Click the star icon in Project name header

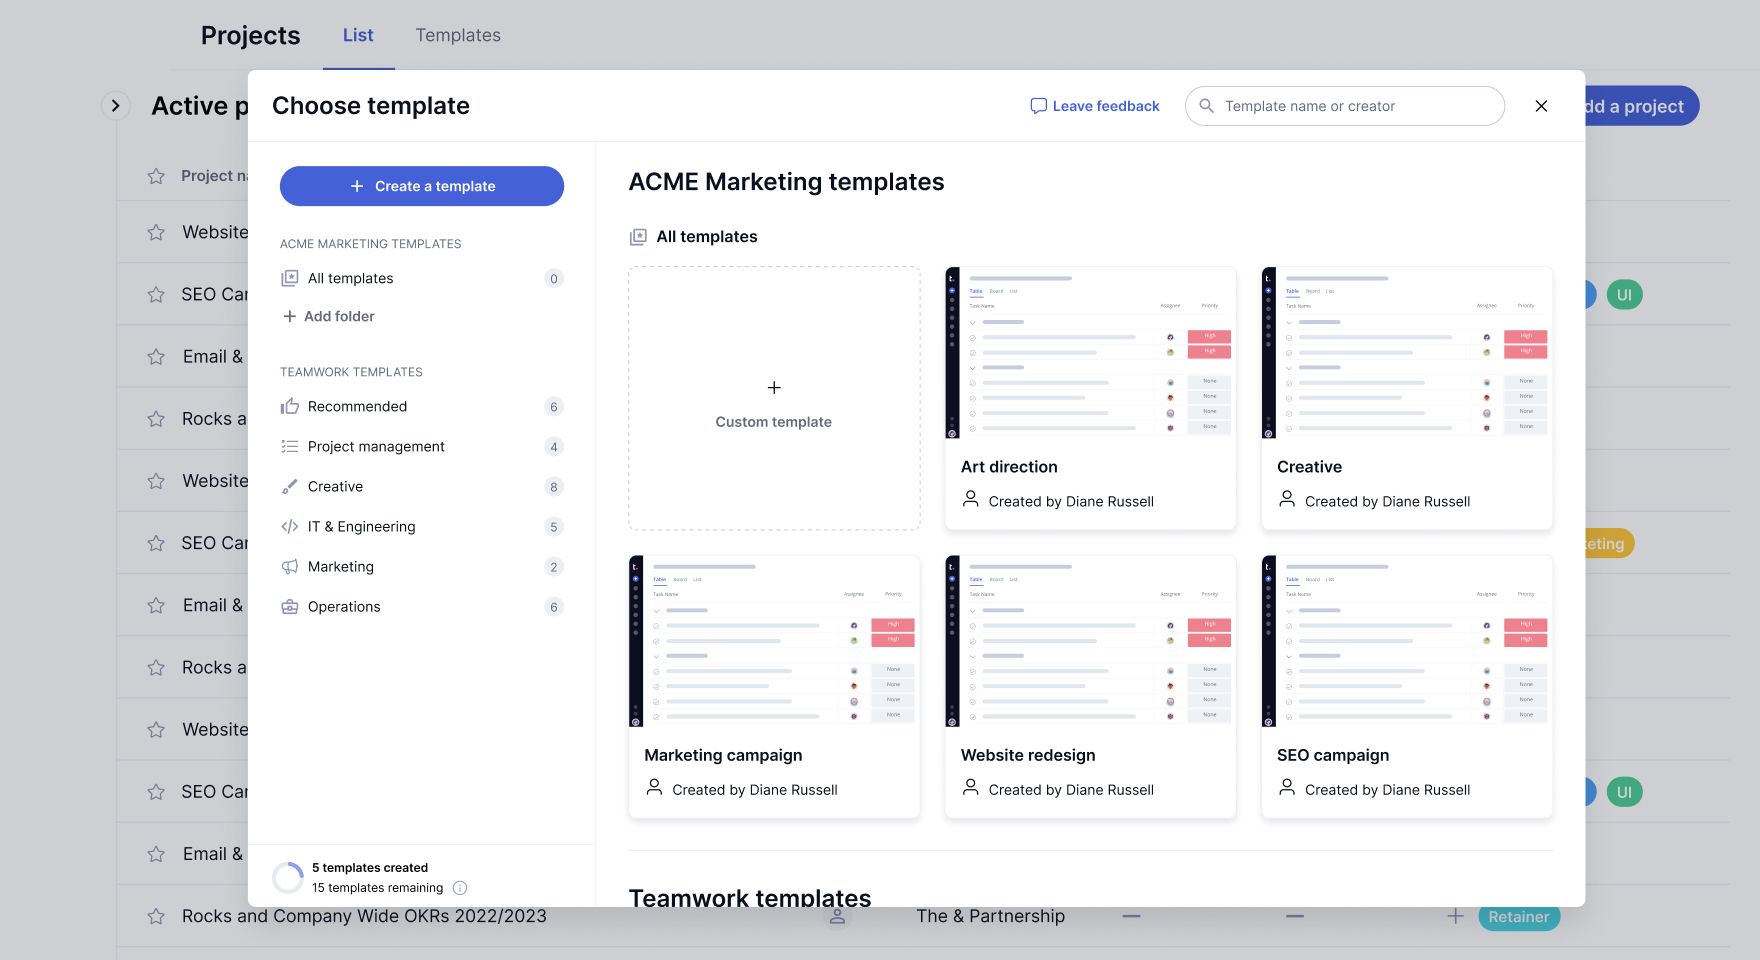click(156, 176)
